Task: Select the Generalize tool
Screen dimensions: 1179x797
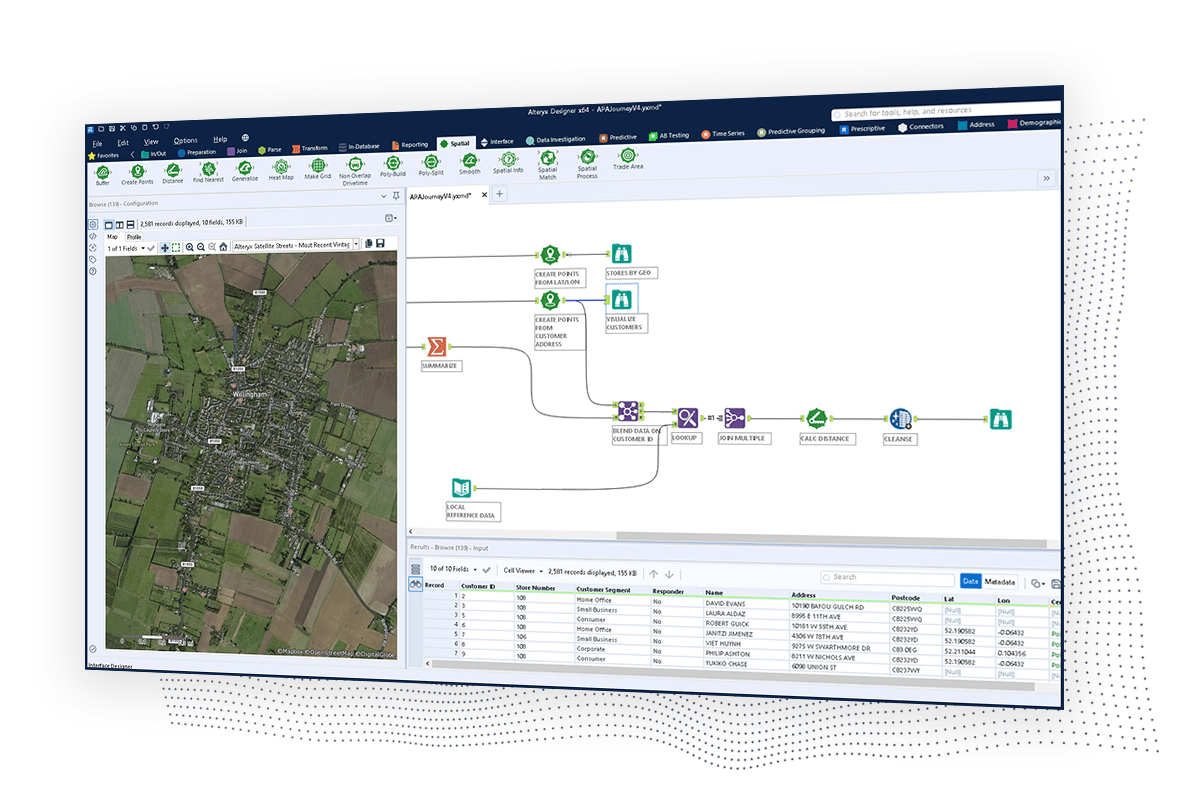Action: (x=244, y=171)
